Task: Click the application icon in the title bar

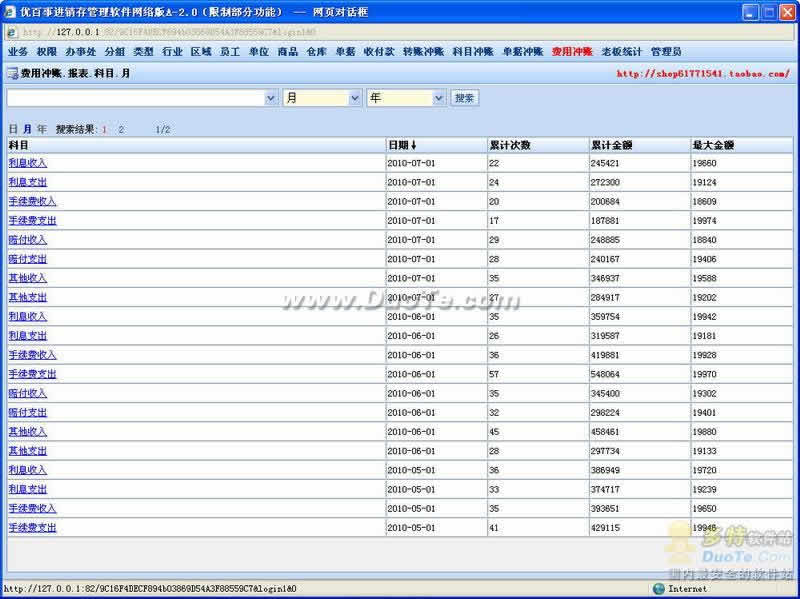Action: (x=10, y=11)
